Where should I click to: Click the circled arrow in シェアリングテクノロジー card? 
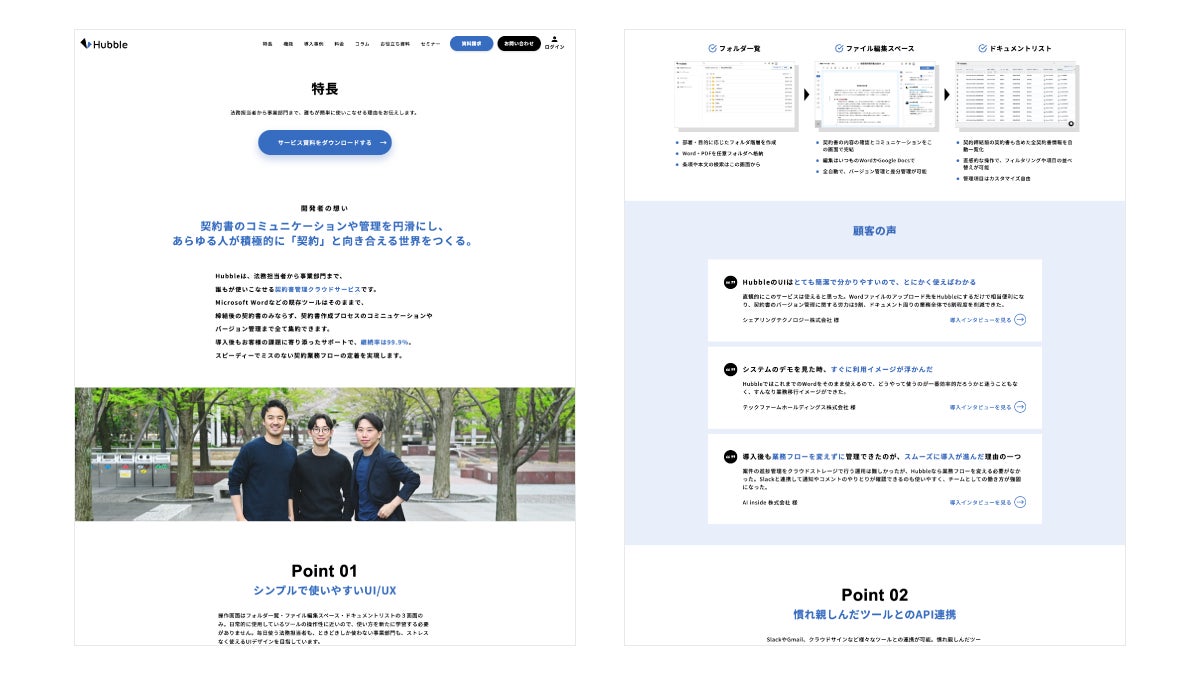pyautogui.click(x=1020, y=320)
